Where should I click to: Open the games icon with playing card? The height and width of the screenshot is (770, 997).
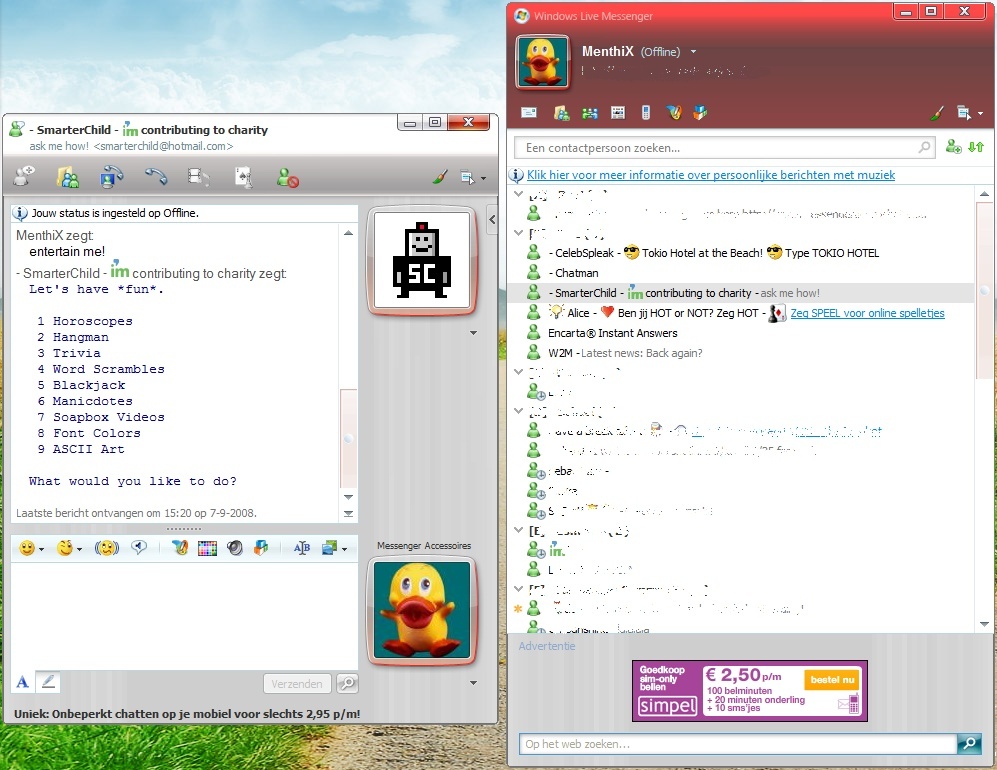[x=243, y=177]
